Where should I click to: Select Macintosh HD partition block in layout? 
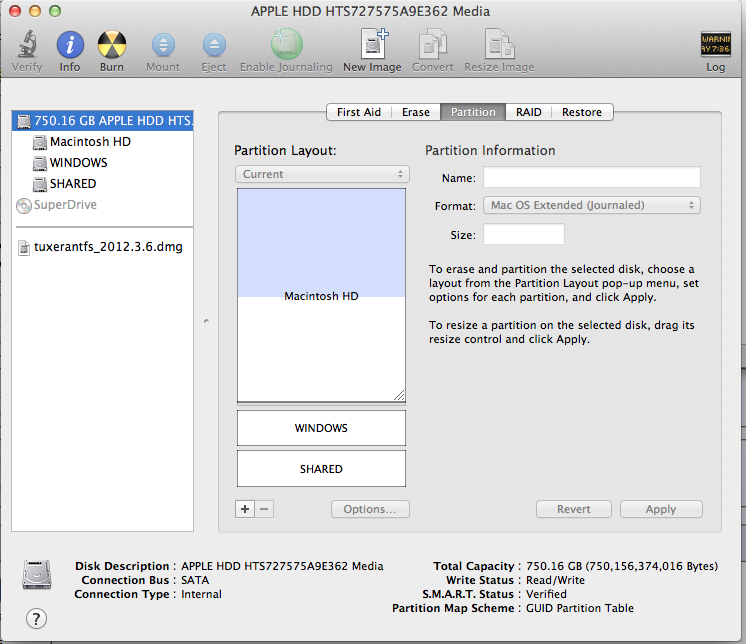pyautogui.click(x=322, y=295)
